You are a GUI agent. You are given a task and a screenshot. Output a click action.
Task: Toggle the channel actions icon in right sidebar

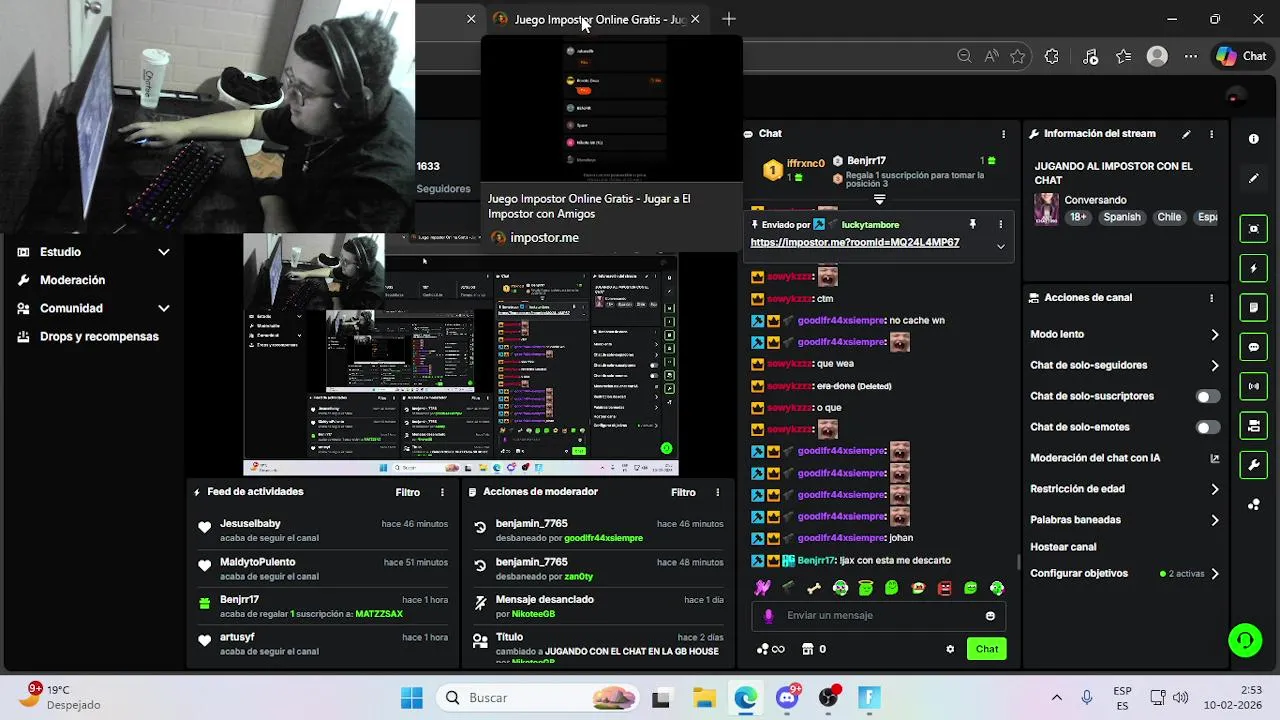pos(1254,426)
